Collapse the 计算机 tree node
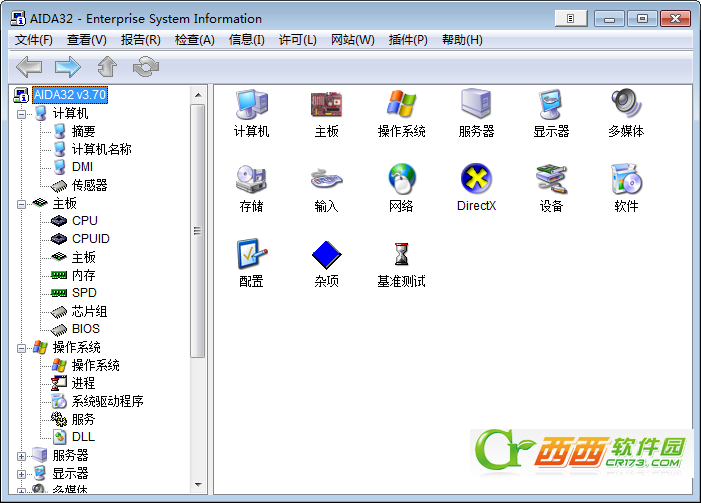701x503 pixels. (21, 114)
